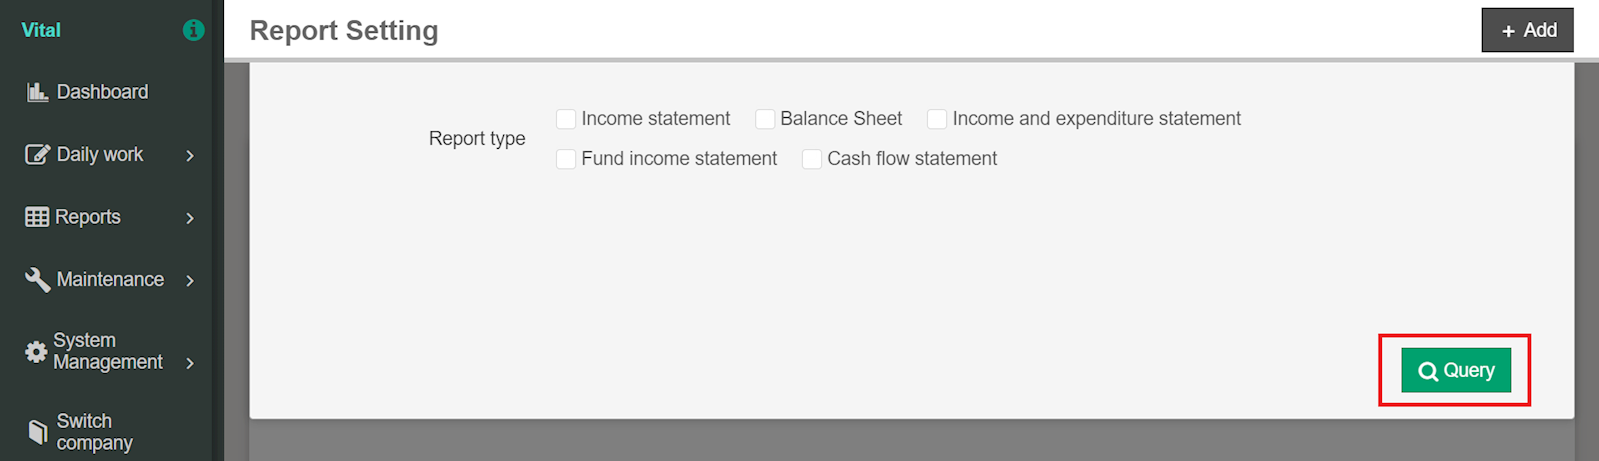Click the magnifier icon on Query button

click(x=1428, y=371)
